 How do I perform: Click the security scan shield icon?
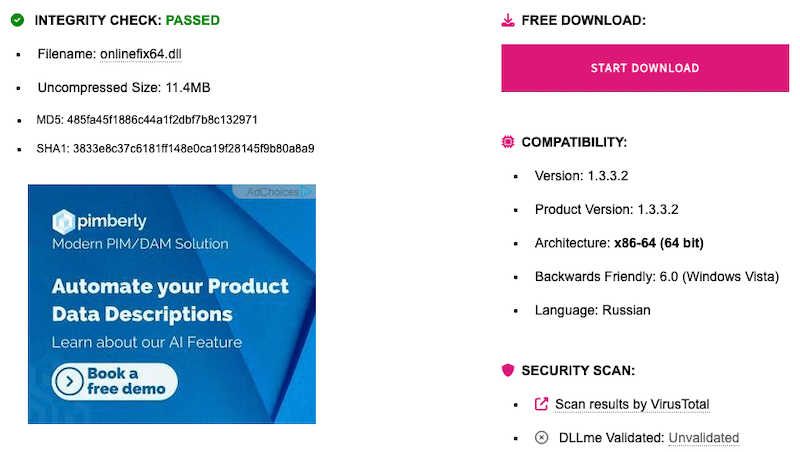508,370
